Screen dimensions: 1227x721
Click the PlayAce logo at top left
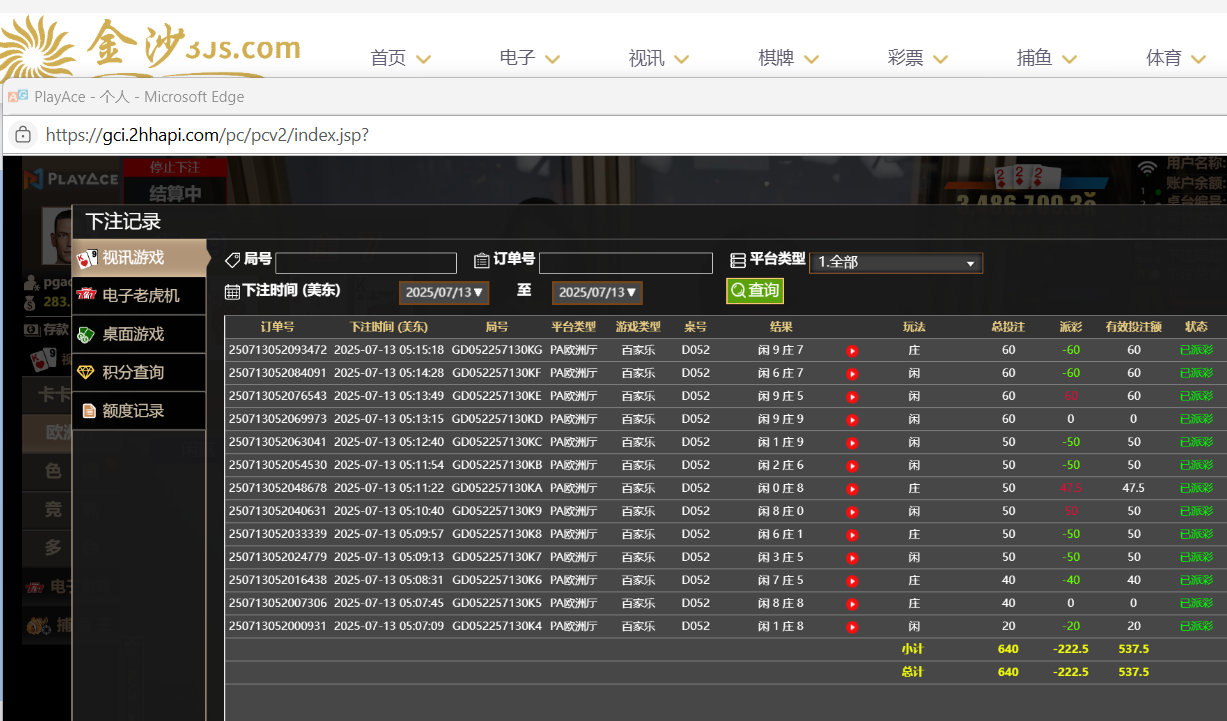[x=71, y=179]
